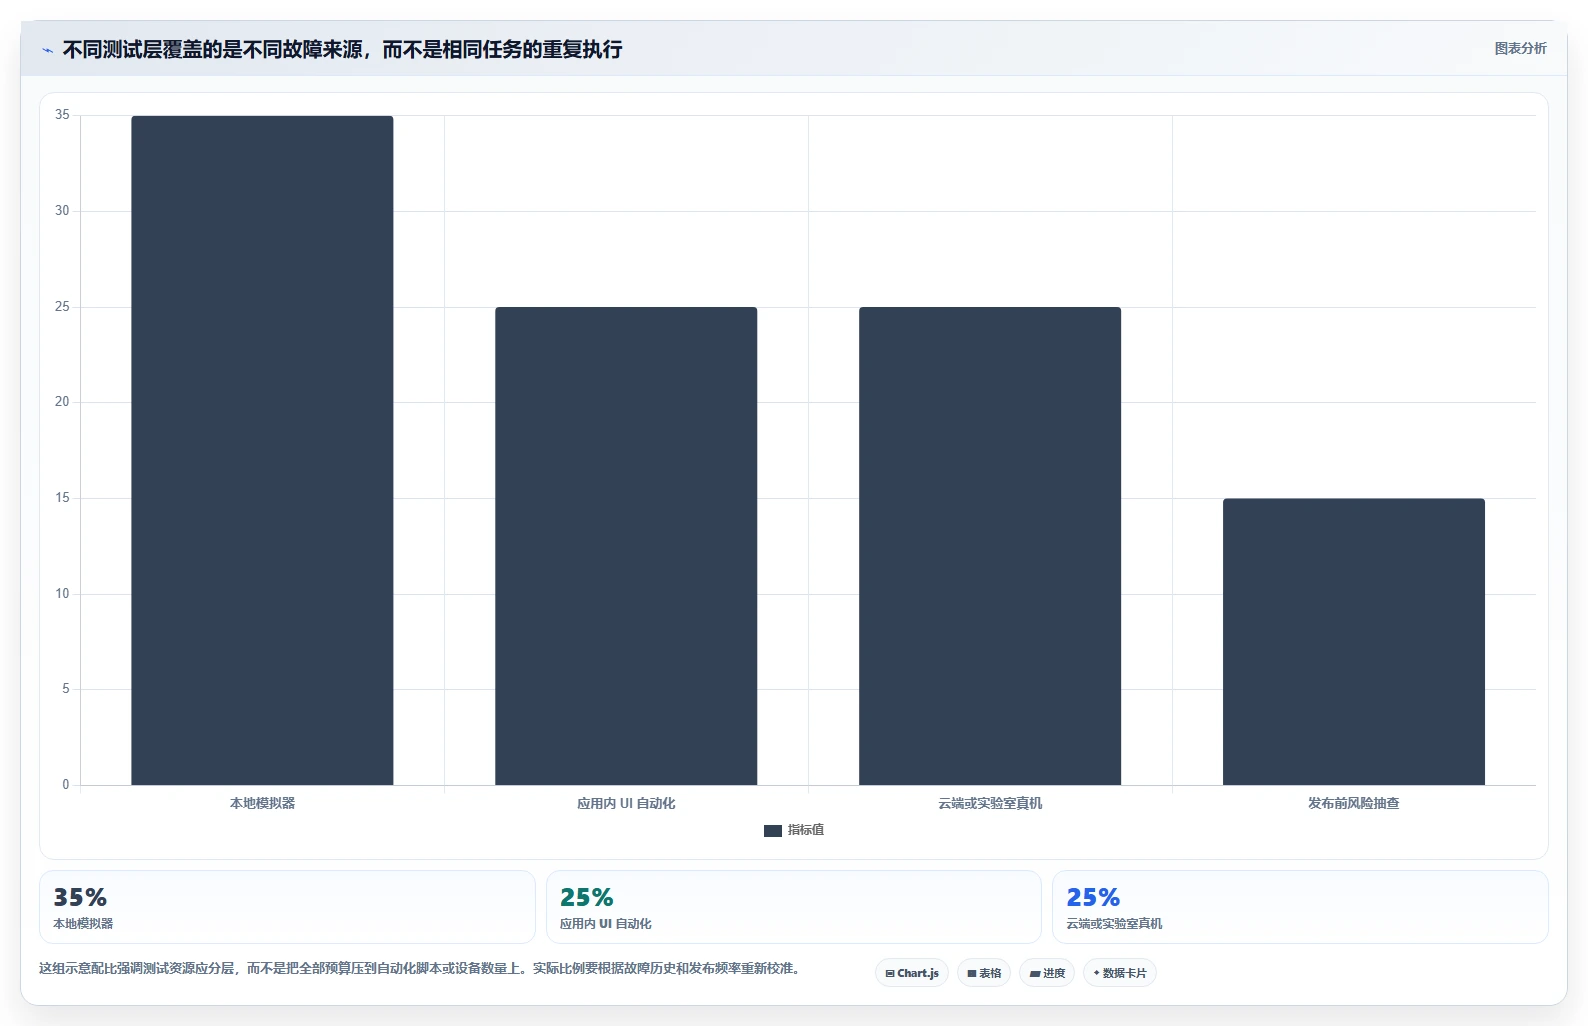Select the Chart.js chip
Image resolution: width=1588 pixels, height=1026 pixels.
[912, 973]
